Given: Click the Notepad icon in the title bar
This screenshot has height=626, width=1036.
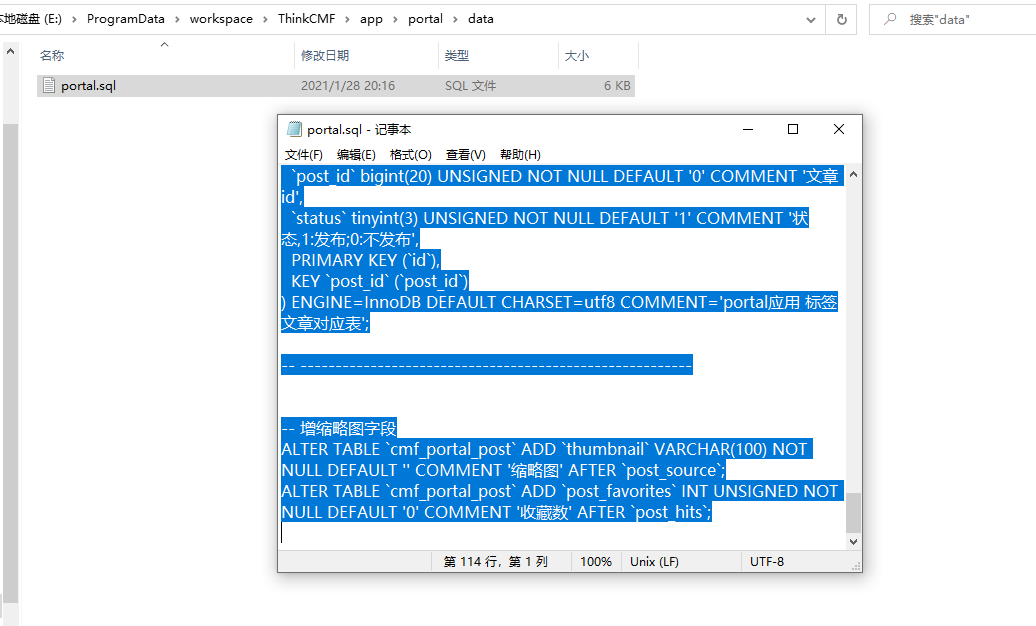Looking at the screenshot, I should [x=294, y=128].
